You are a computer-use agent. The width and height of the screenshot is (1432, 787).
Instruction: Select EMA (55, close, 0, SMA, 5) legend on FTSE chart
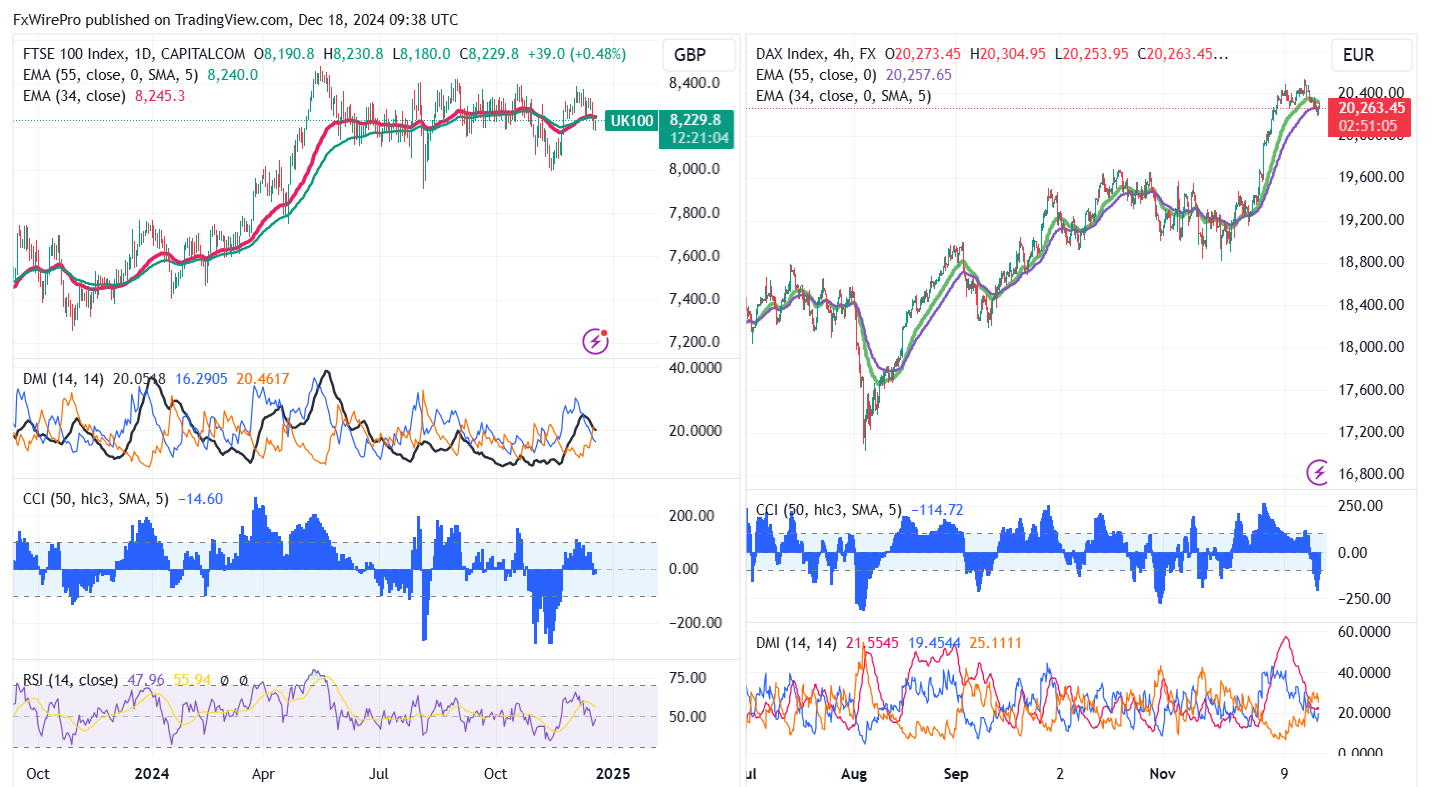point(110,75)
